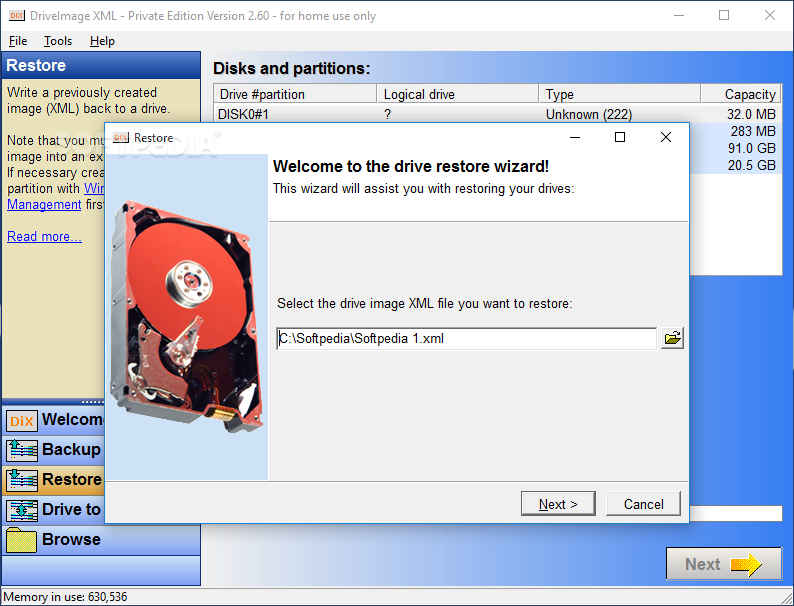This screenshot has height=606, width=794.
Task: Click the 91.0 GB capacity cell
Action: pos(751,148)
